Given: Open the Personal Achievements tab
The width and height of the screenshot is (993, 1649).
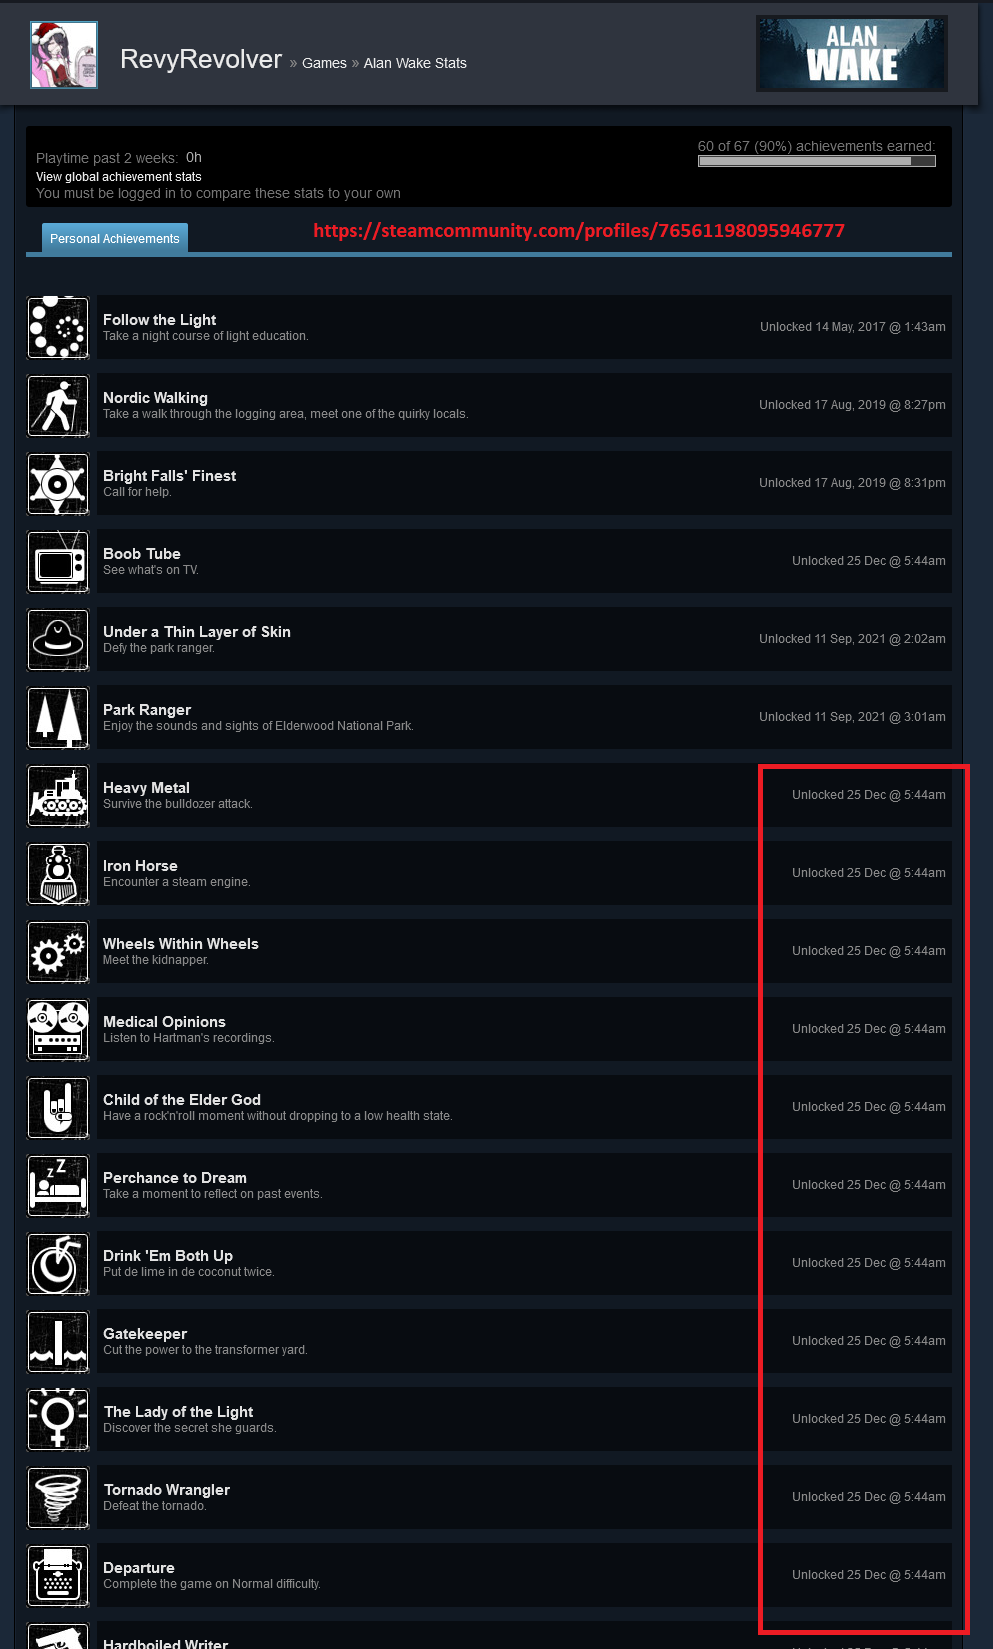Looking at the screenshot, I should click(x=115, y=238).
